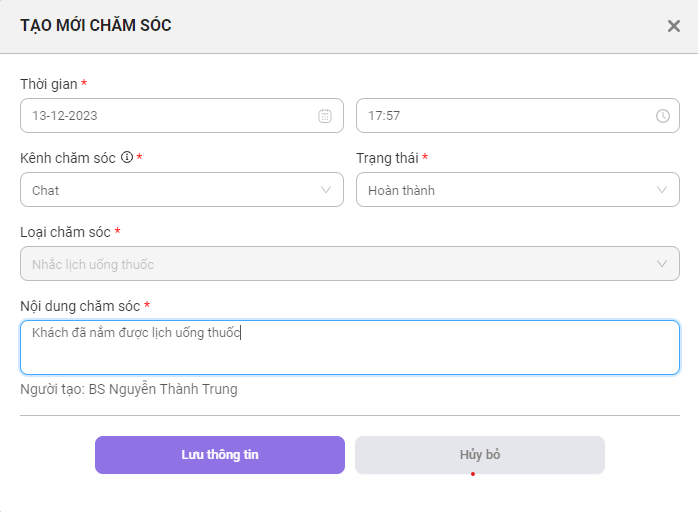This screenshot has width=698, height=512.
Task: Open the Trạng thái Hoàn thành combo box
Action: [x=518, y=190]
